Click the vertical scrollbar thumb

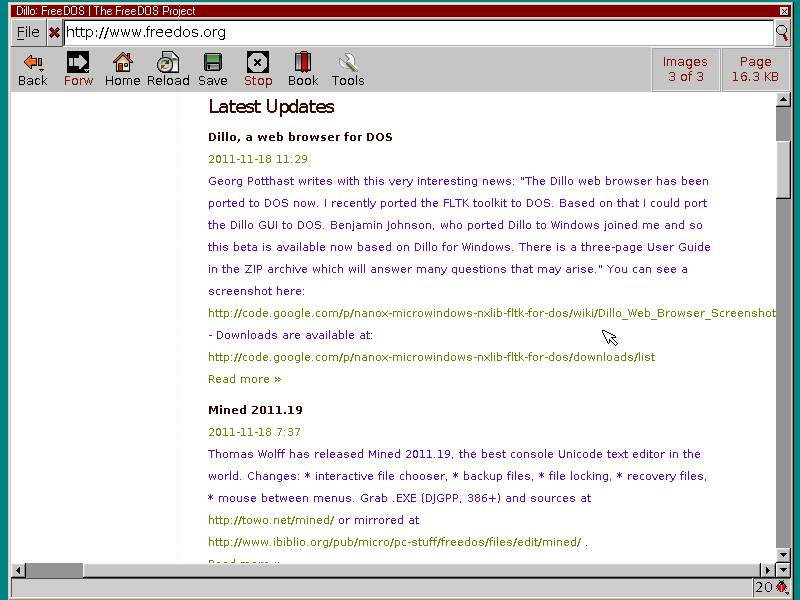point(783,169)
